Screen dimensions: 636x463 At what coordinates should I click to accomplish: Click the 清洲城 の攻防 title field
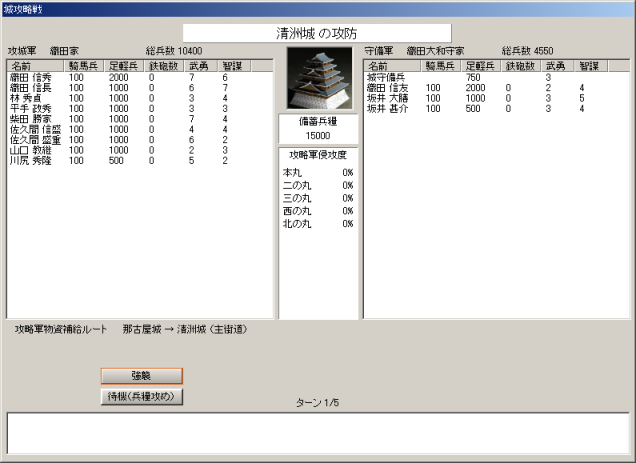coord(316,33)
